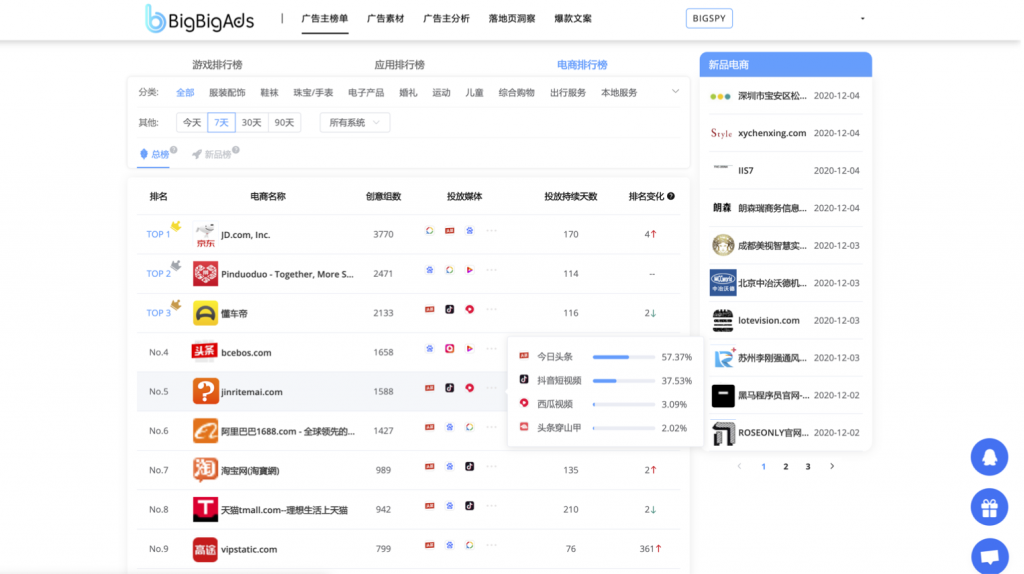Switch to 总榜 tab

pyautogui.click(x=154, y=154)
